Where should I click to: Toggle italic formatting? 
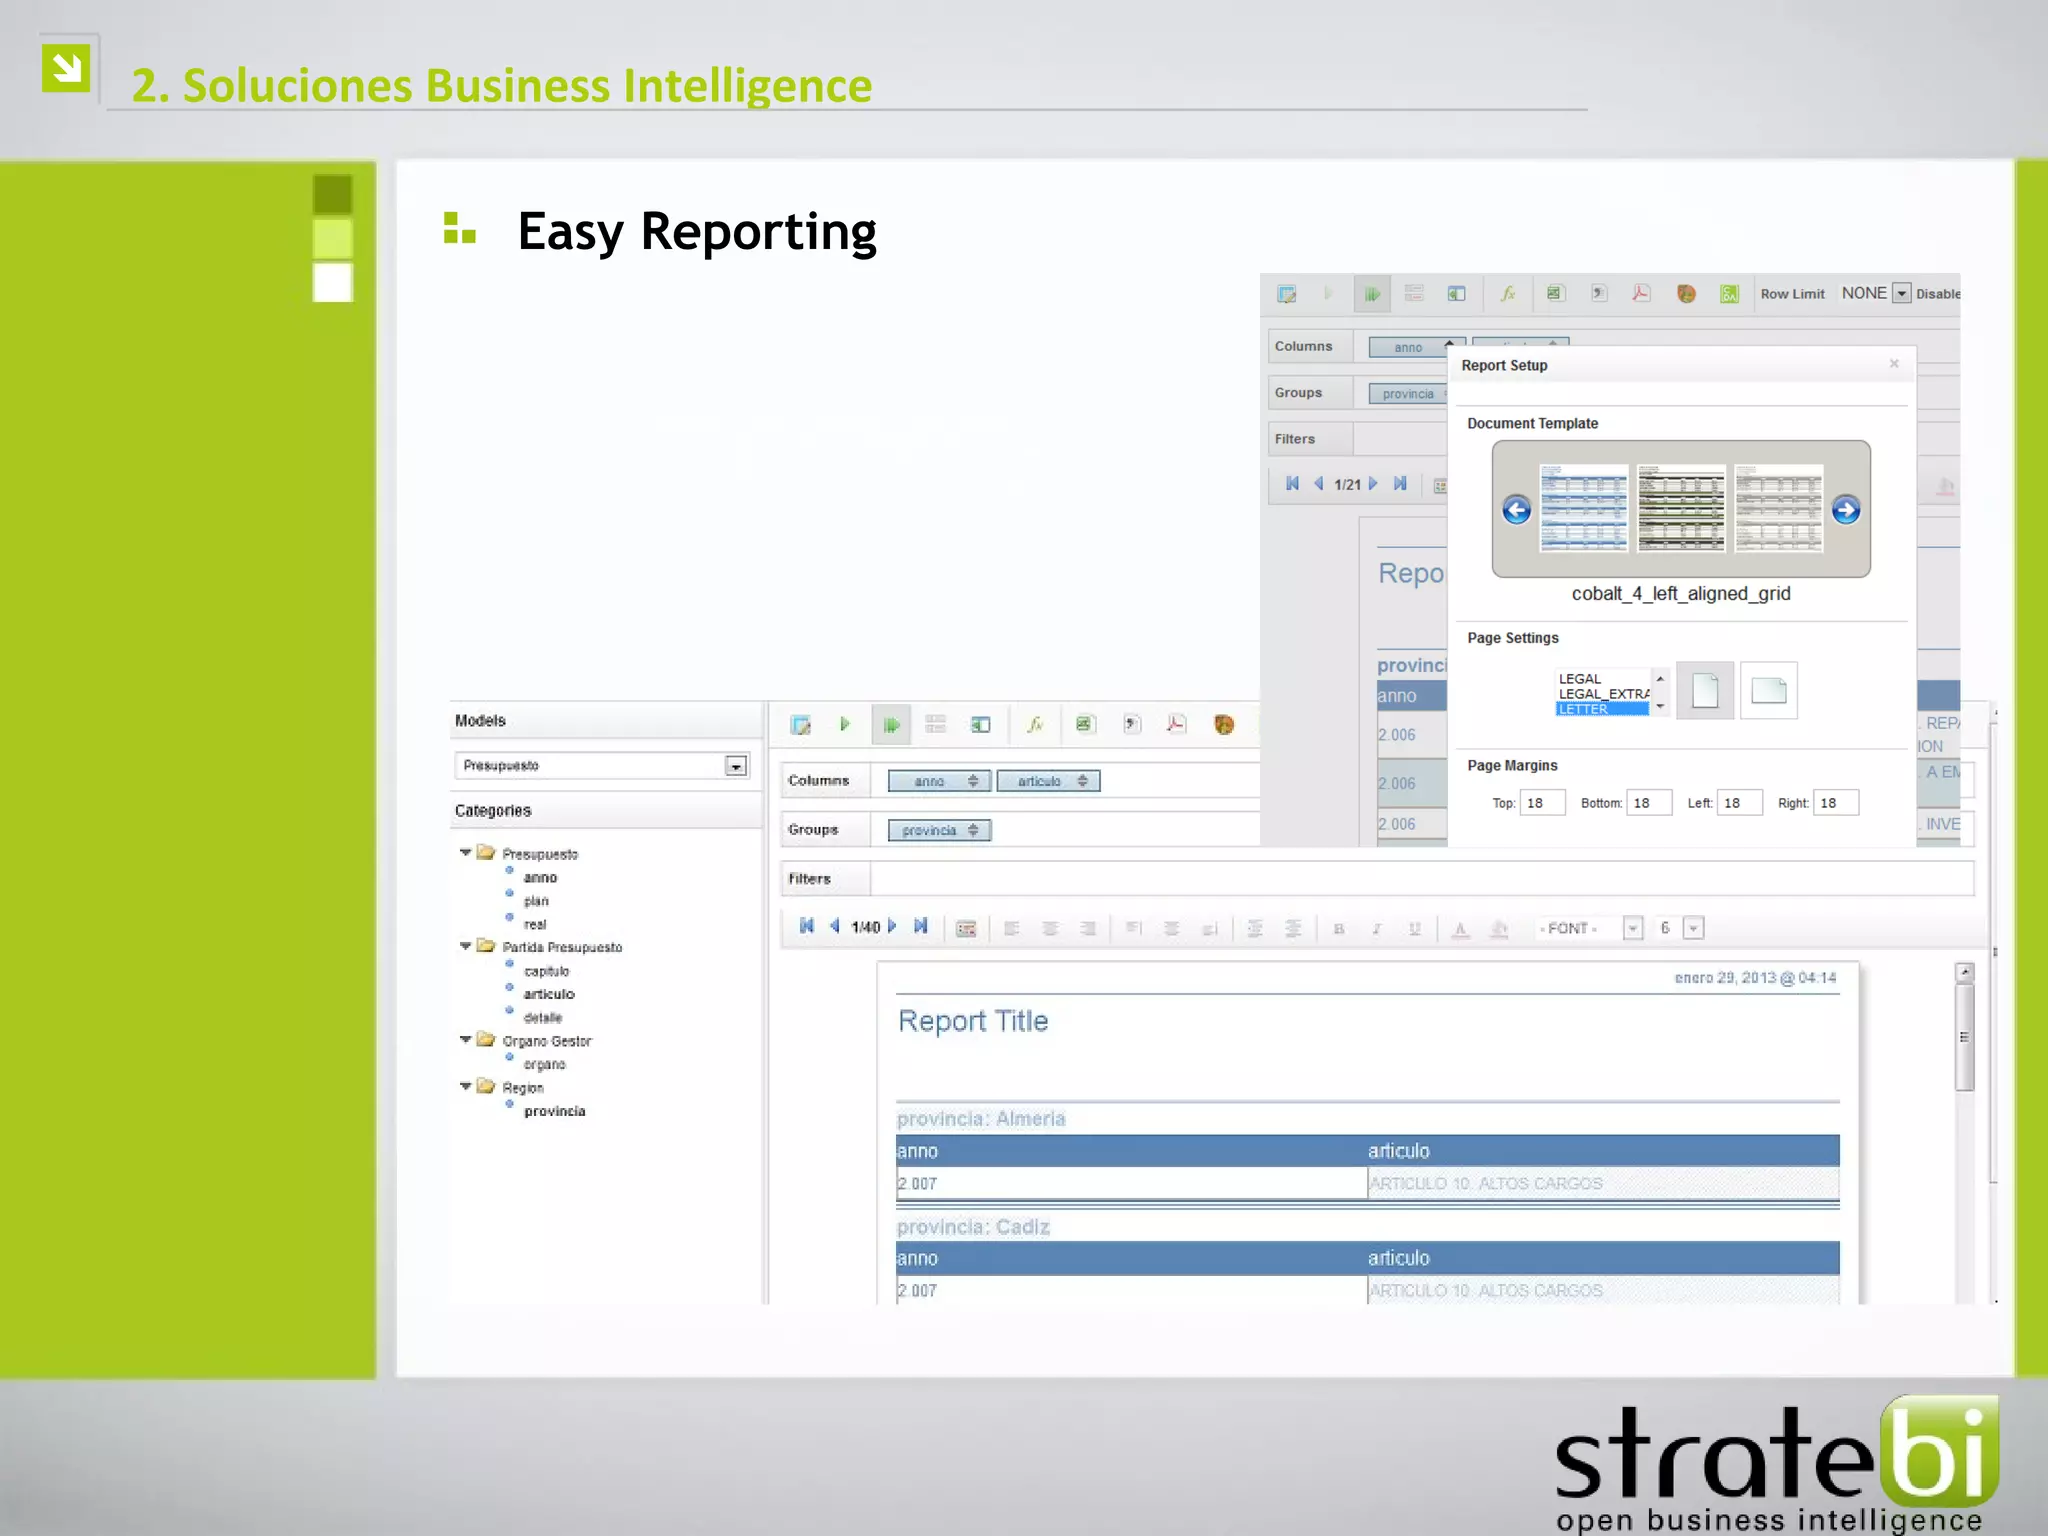(x=1377, y=929)
